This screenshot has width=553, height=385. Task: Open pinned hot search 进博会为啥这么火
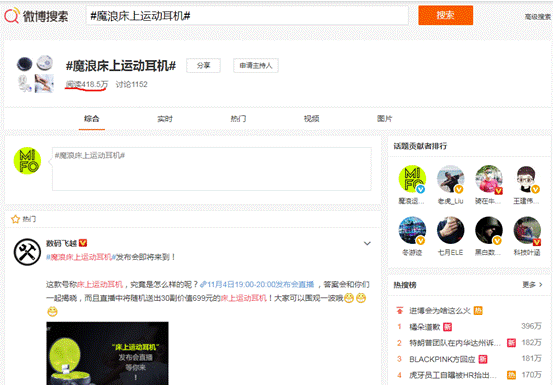click(440, 311)
